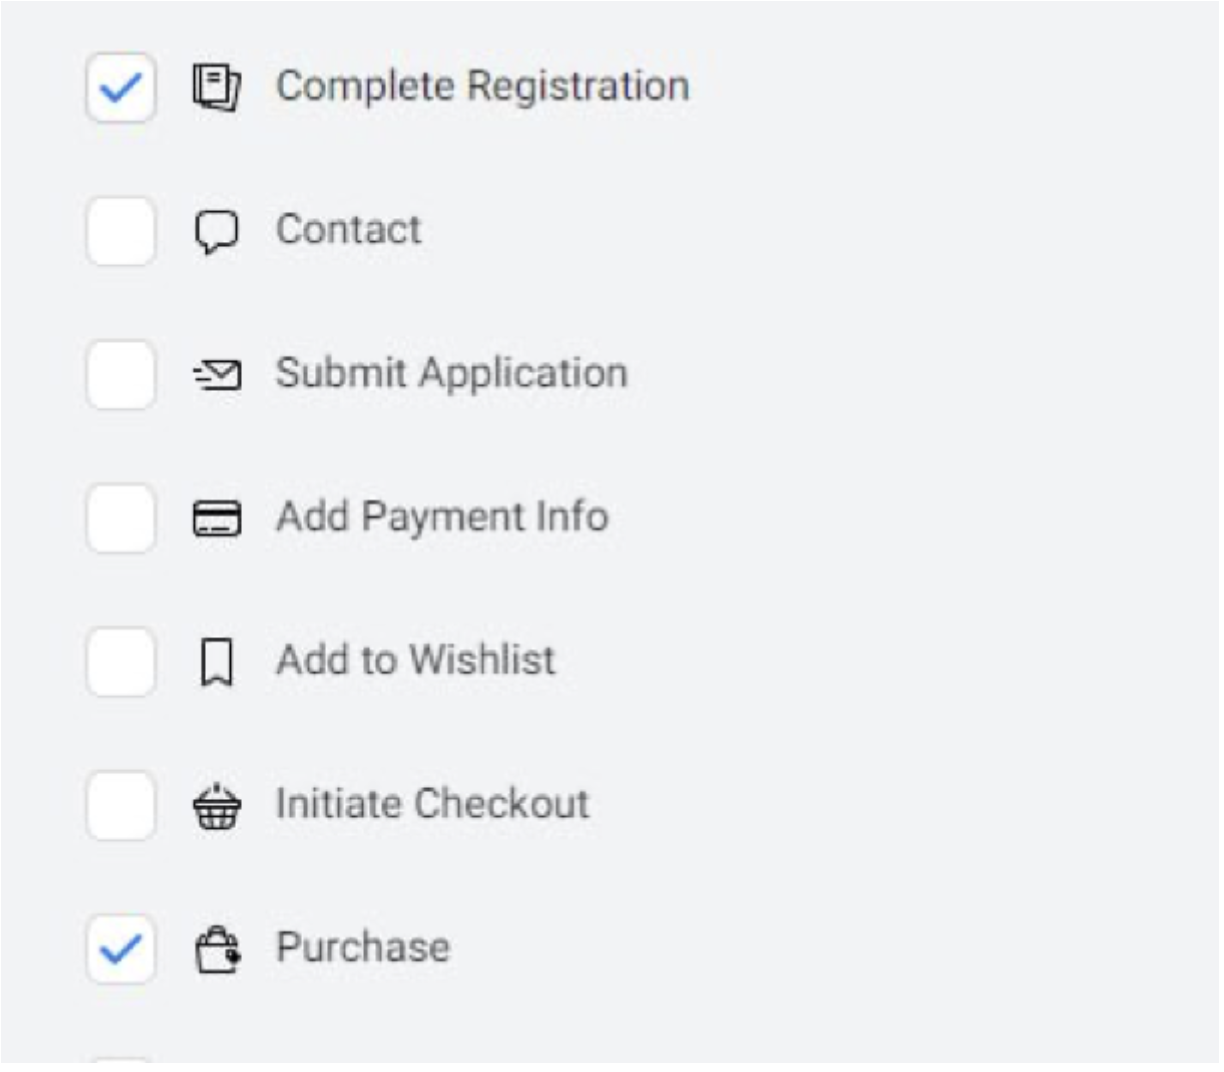Select the Add to Wishlist checkbox
This screenshot has height=1072, width=1224.
tap(121, 662)
